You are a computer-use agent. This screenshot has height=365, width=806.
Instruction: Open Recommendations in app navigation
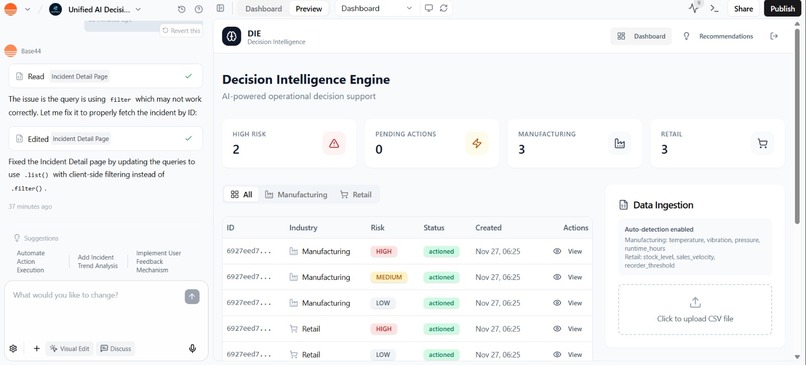719,36
